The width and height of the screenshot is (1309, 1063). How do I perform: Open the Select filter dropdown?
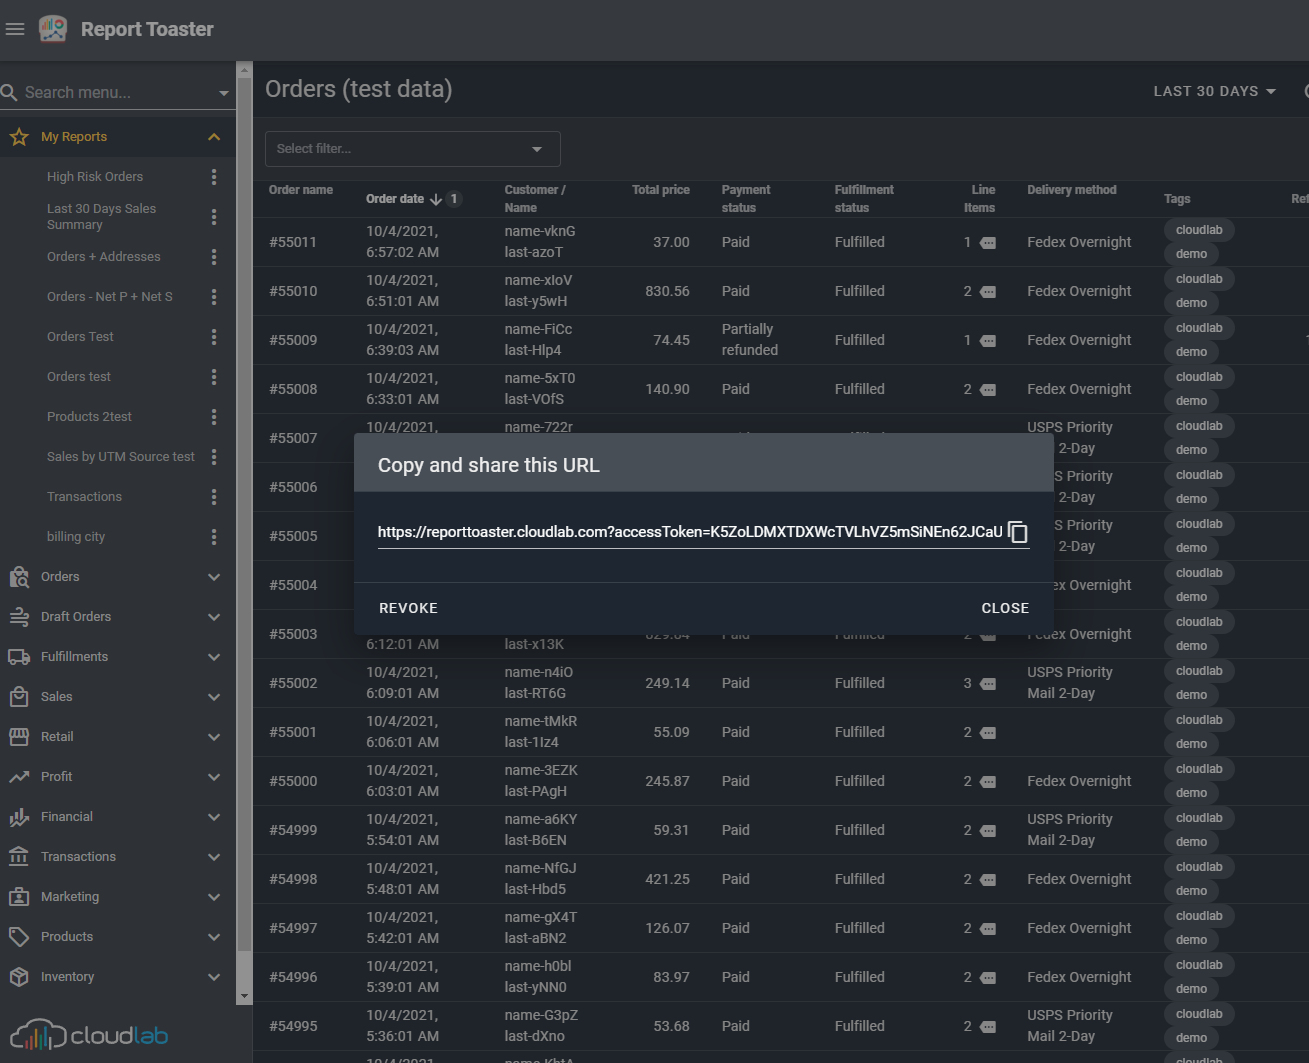[412, 149]
